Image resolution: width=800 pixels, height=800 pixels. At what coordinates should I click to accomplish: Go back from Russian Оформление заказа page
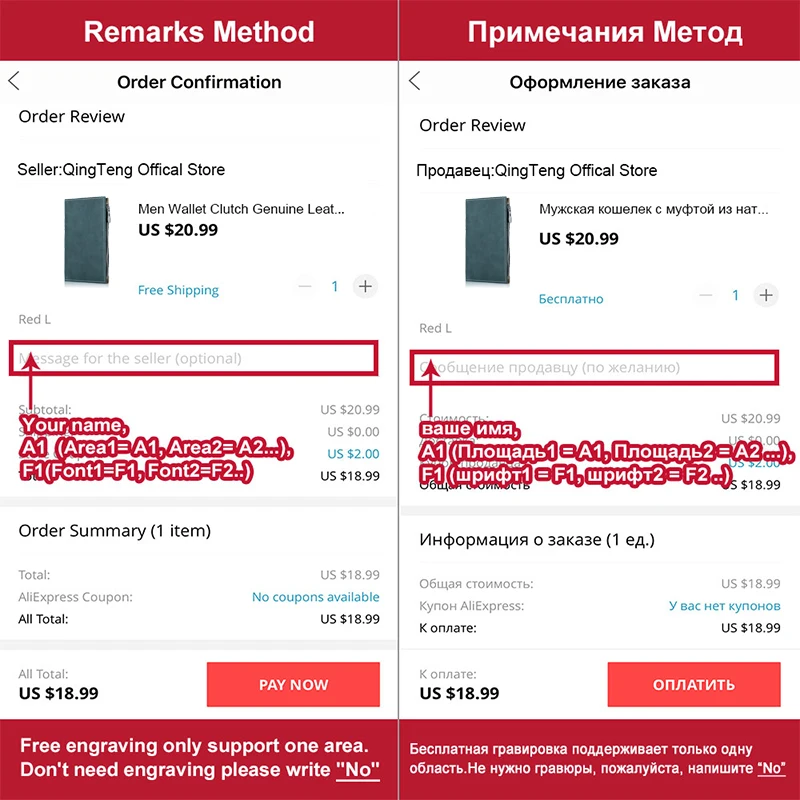point(415,82)
